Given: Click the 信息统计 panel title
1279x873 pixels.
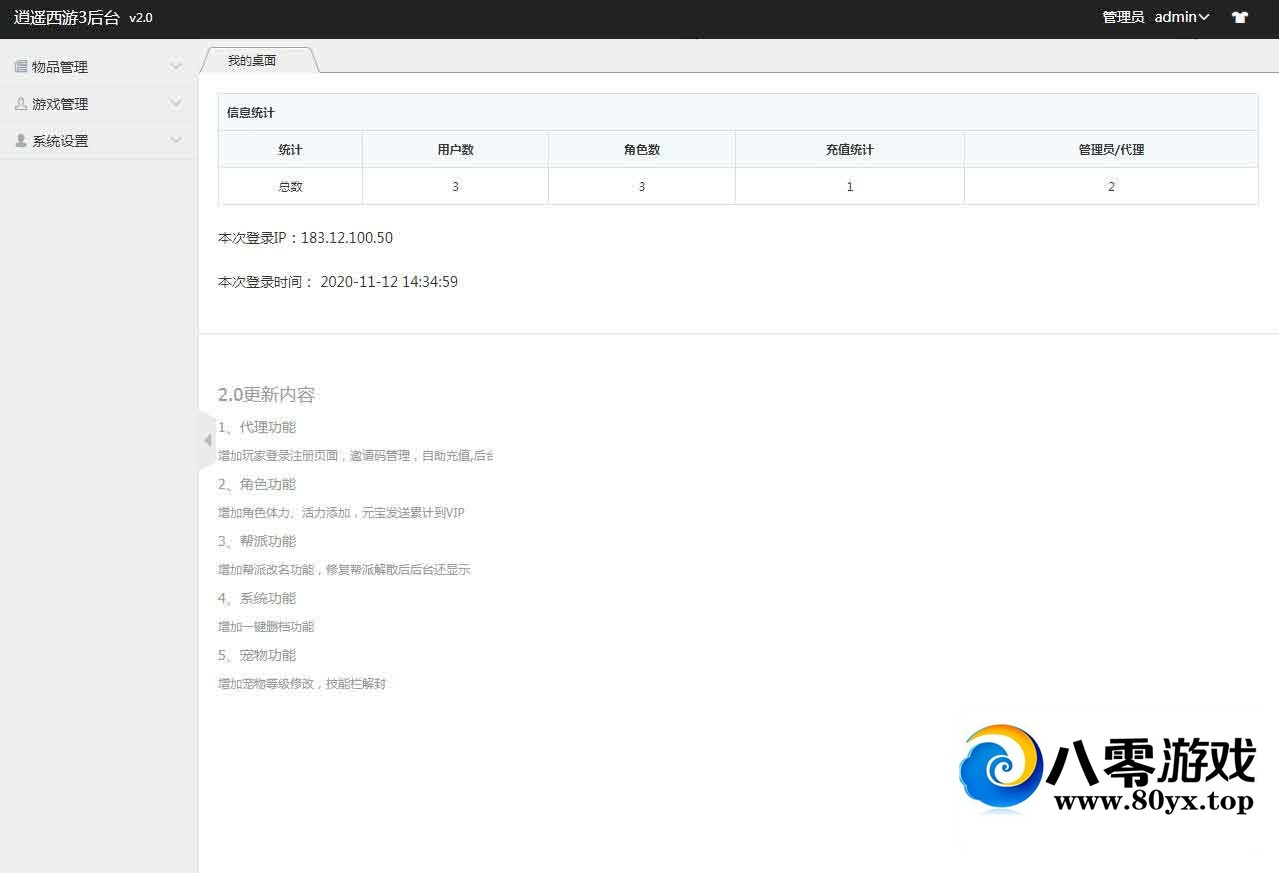Looking at the screenshot, I should [x=251, y=113].
